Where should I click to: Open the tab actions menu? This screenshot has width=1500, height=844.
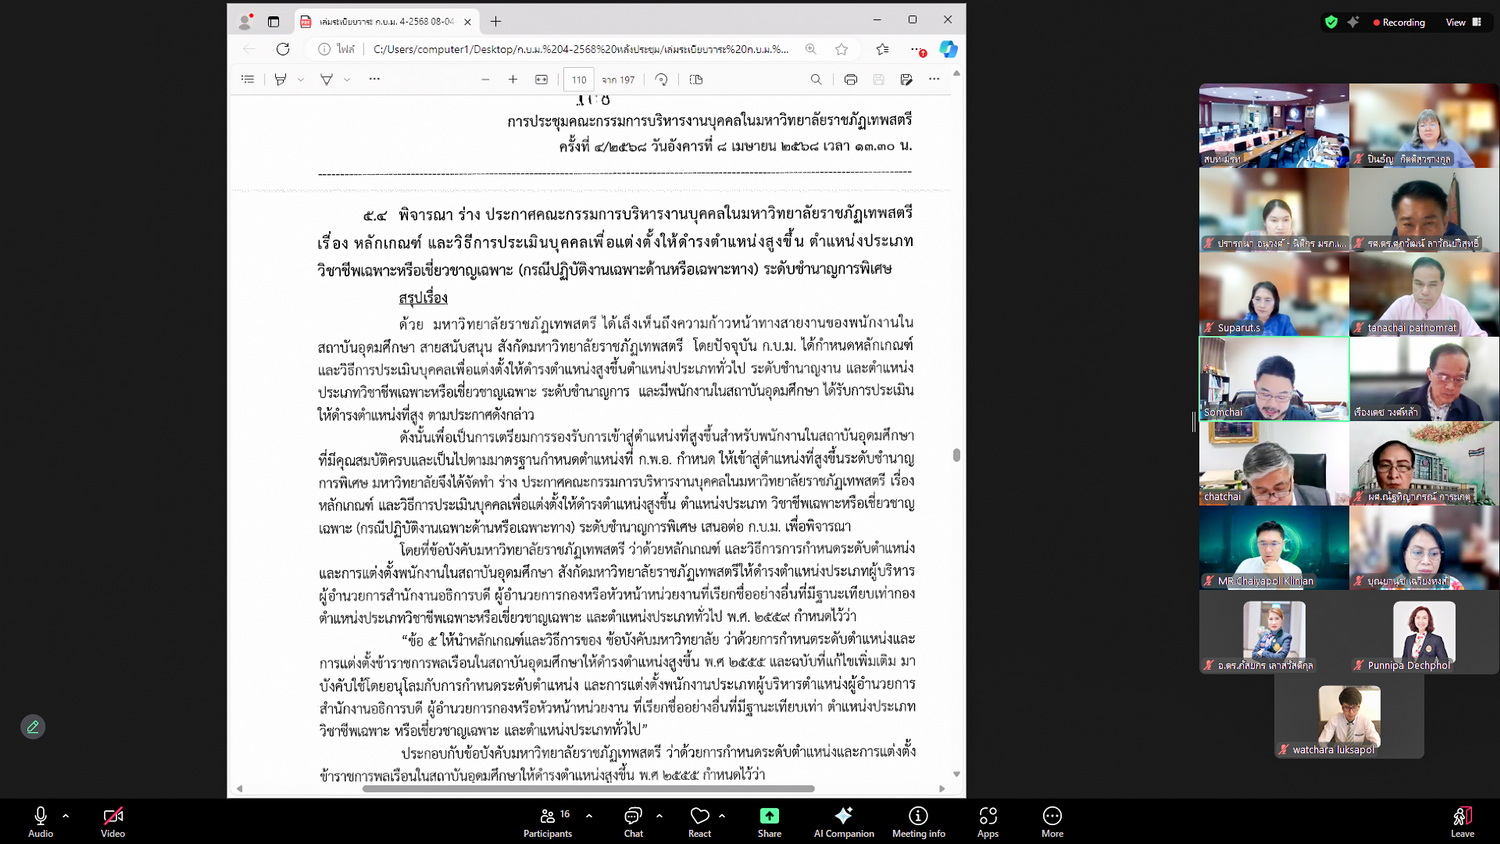(273, 21)
